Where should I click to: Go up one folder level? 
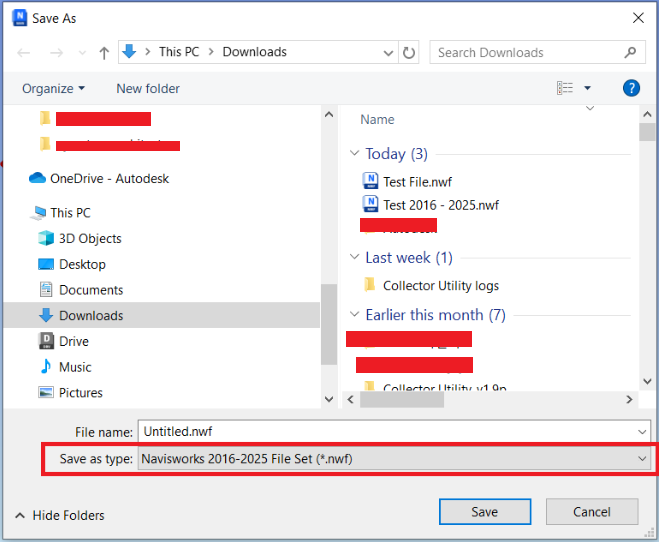pos(104,53)
